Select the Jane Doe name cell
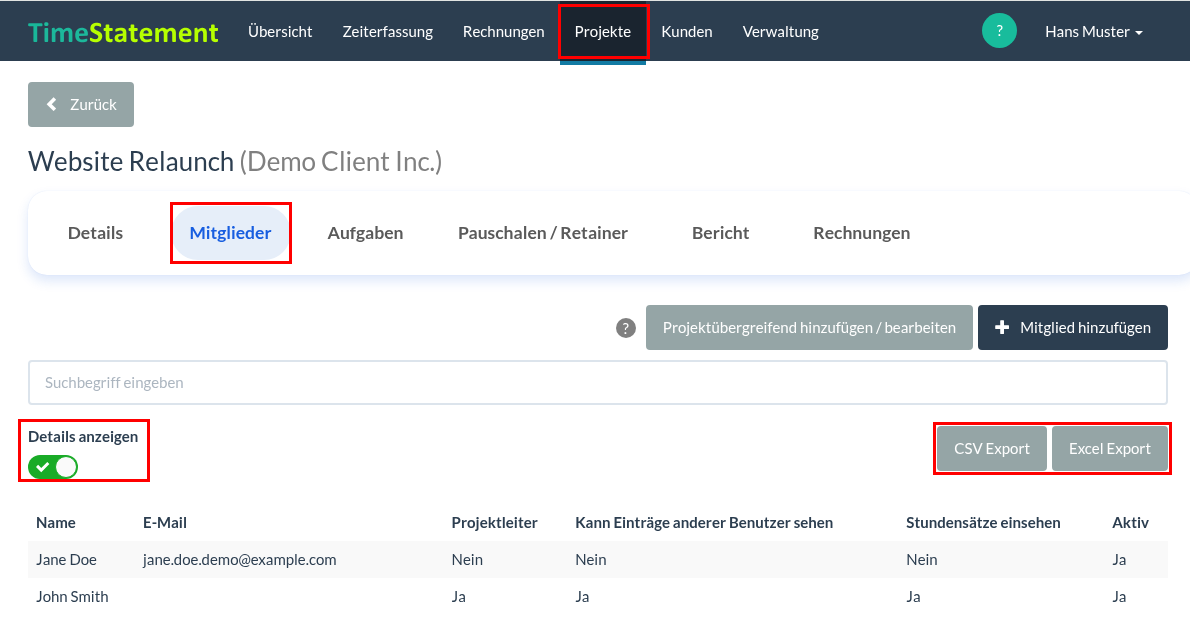 67,559
